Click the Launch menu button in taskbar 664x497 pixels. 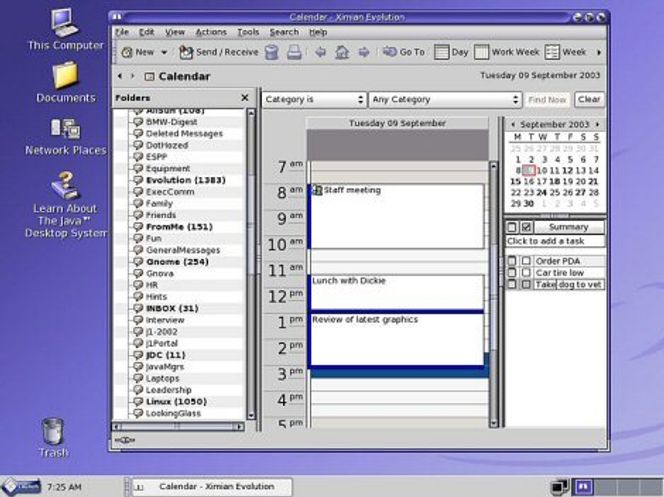[22, 487]
